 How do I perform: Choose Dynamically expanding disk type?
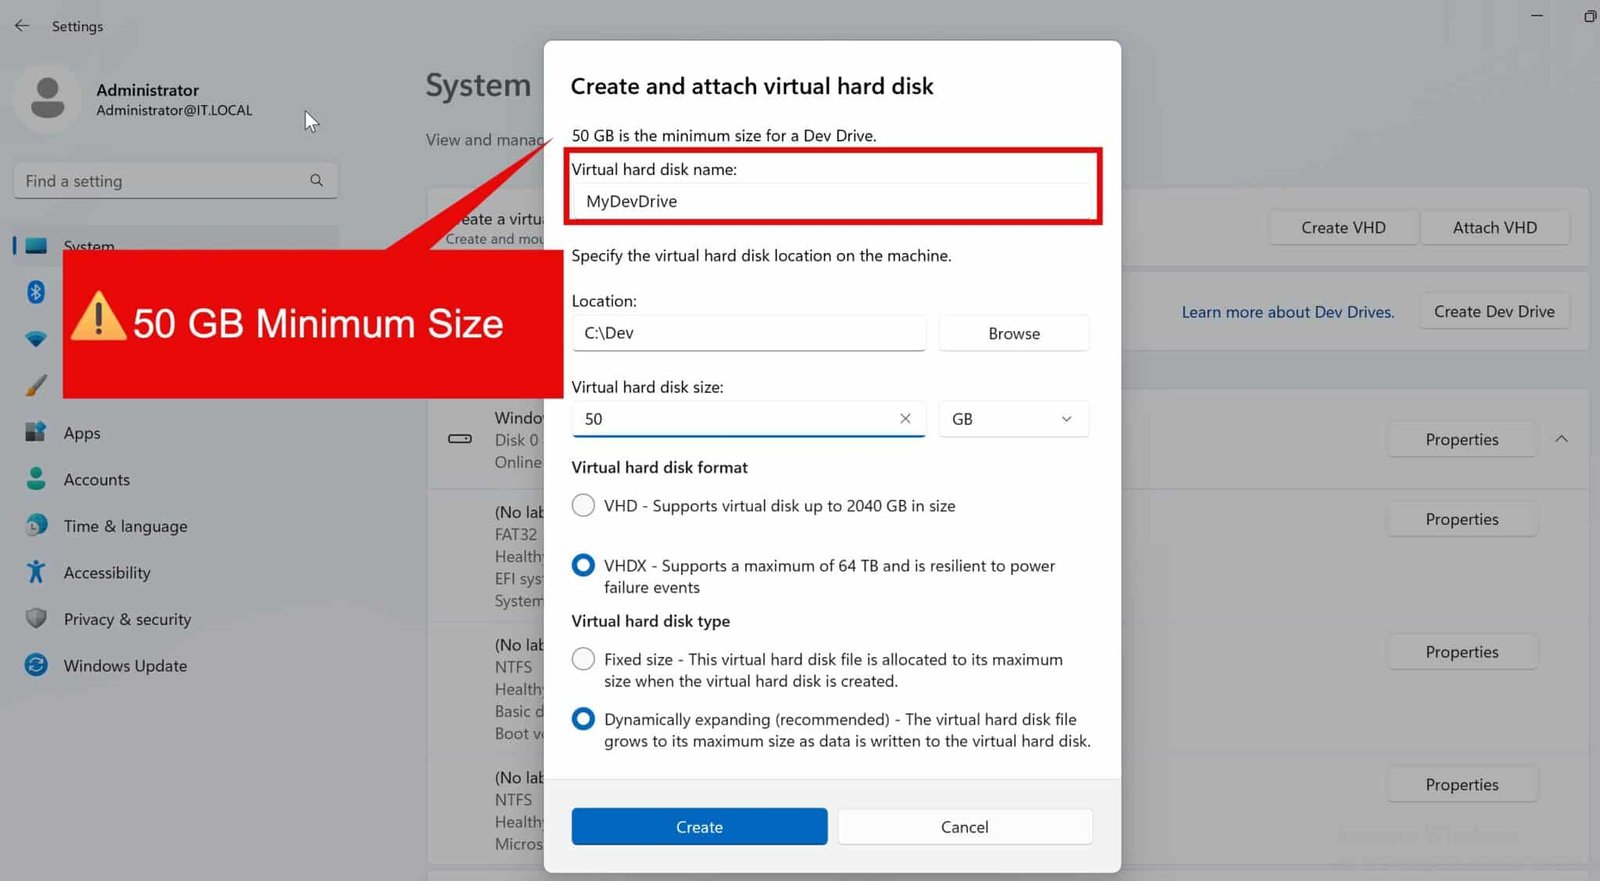tap(583, 719)
